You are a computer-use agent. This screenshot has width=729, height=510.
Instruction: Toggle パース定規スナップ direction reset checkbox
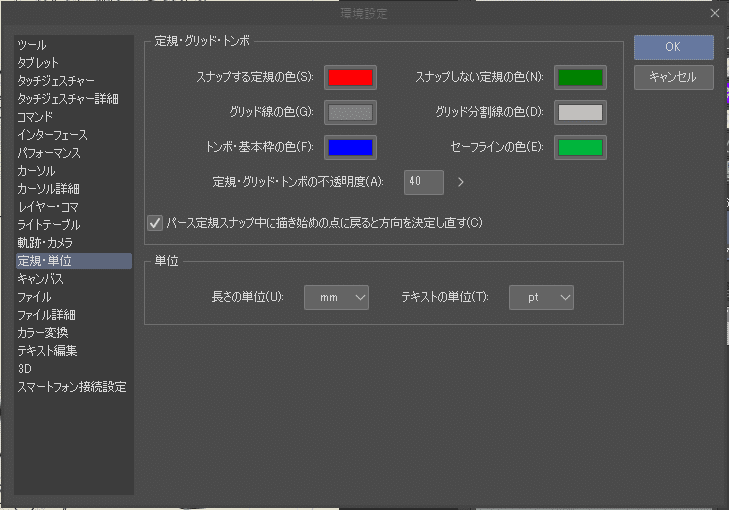pyautogui.click(x=155, y=223)
